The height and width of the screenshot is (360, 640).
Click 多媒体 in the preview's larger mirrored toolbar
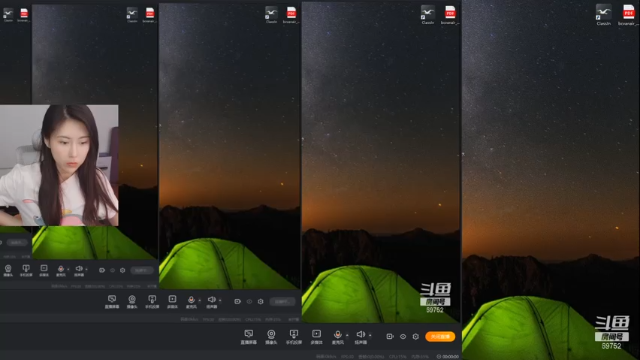172,302
